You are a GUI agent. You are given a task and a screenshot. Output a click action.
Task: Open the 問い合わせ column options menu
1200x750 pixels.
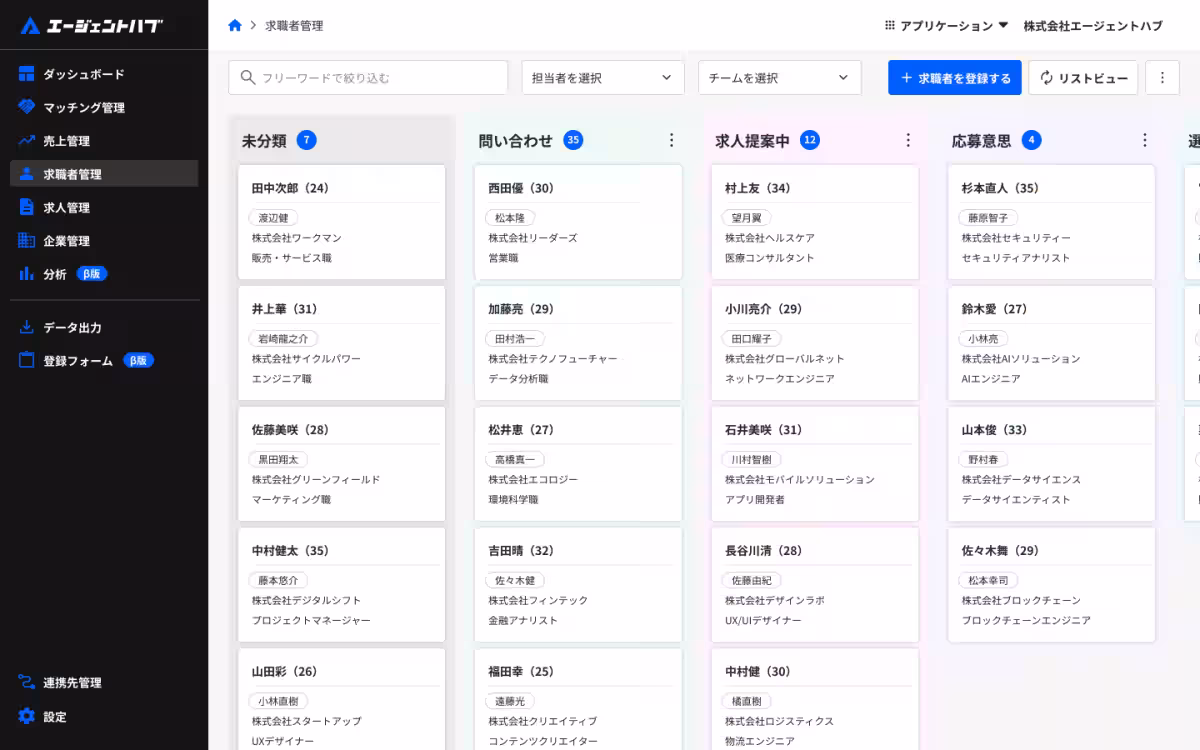coord(671,140)
